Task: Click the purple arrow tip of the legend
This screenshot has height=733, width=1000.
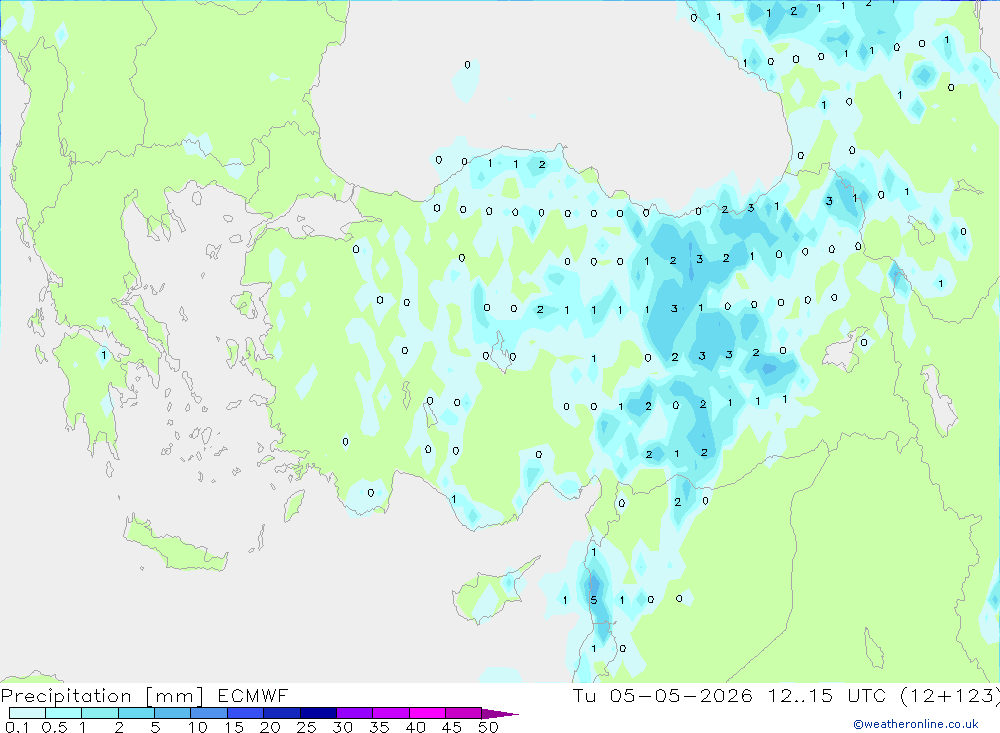Action: [x=501, y=714]
